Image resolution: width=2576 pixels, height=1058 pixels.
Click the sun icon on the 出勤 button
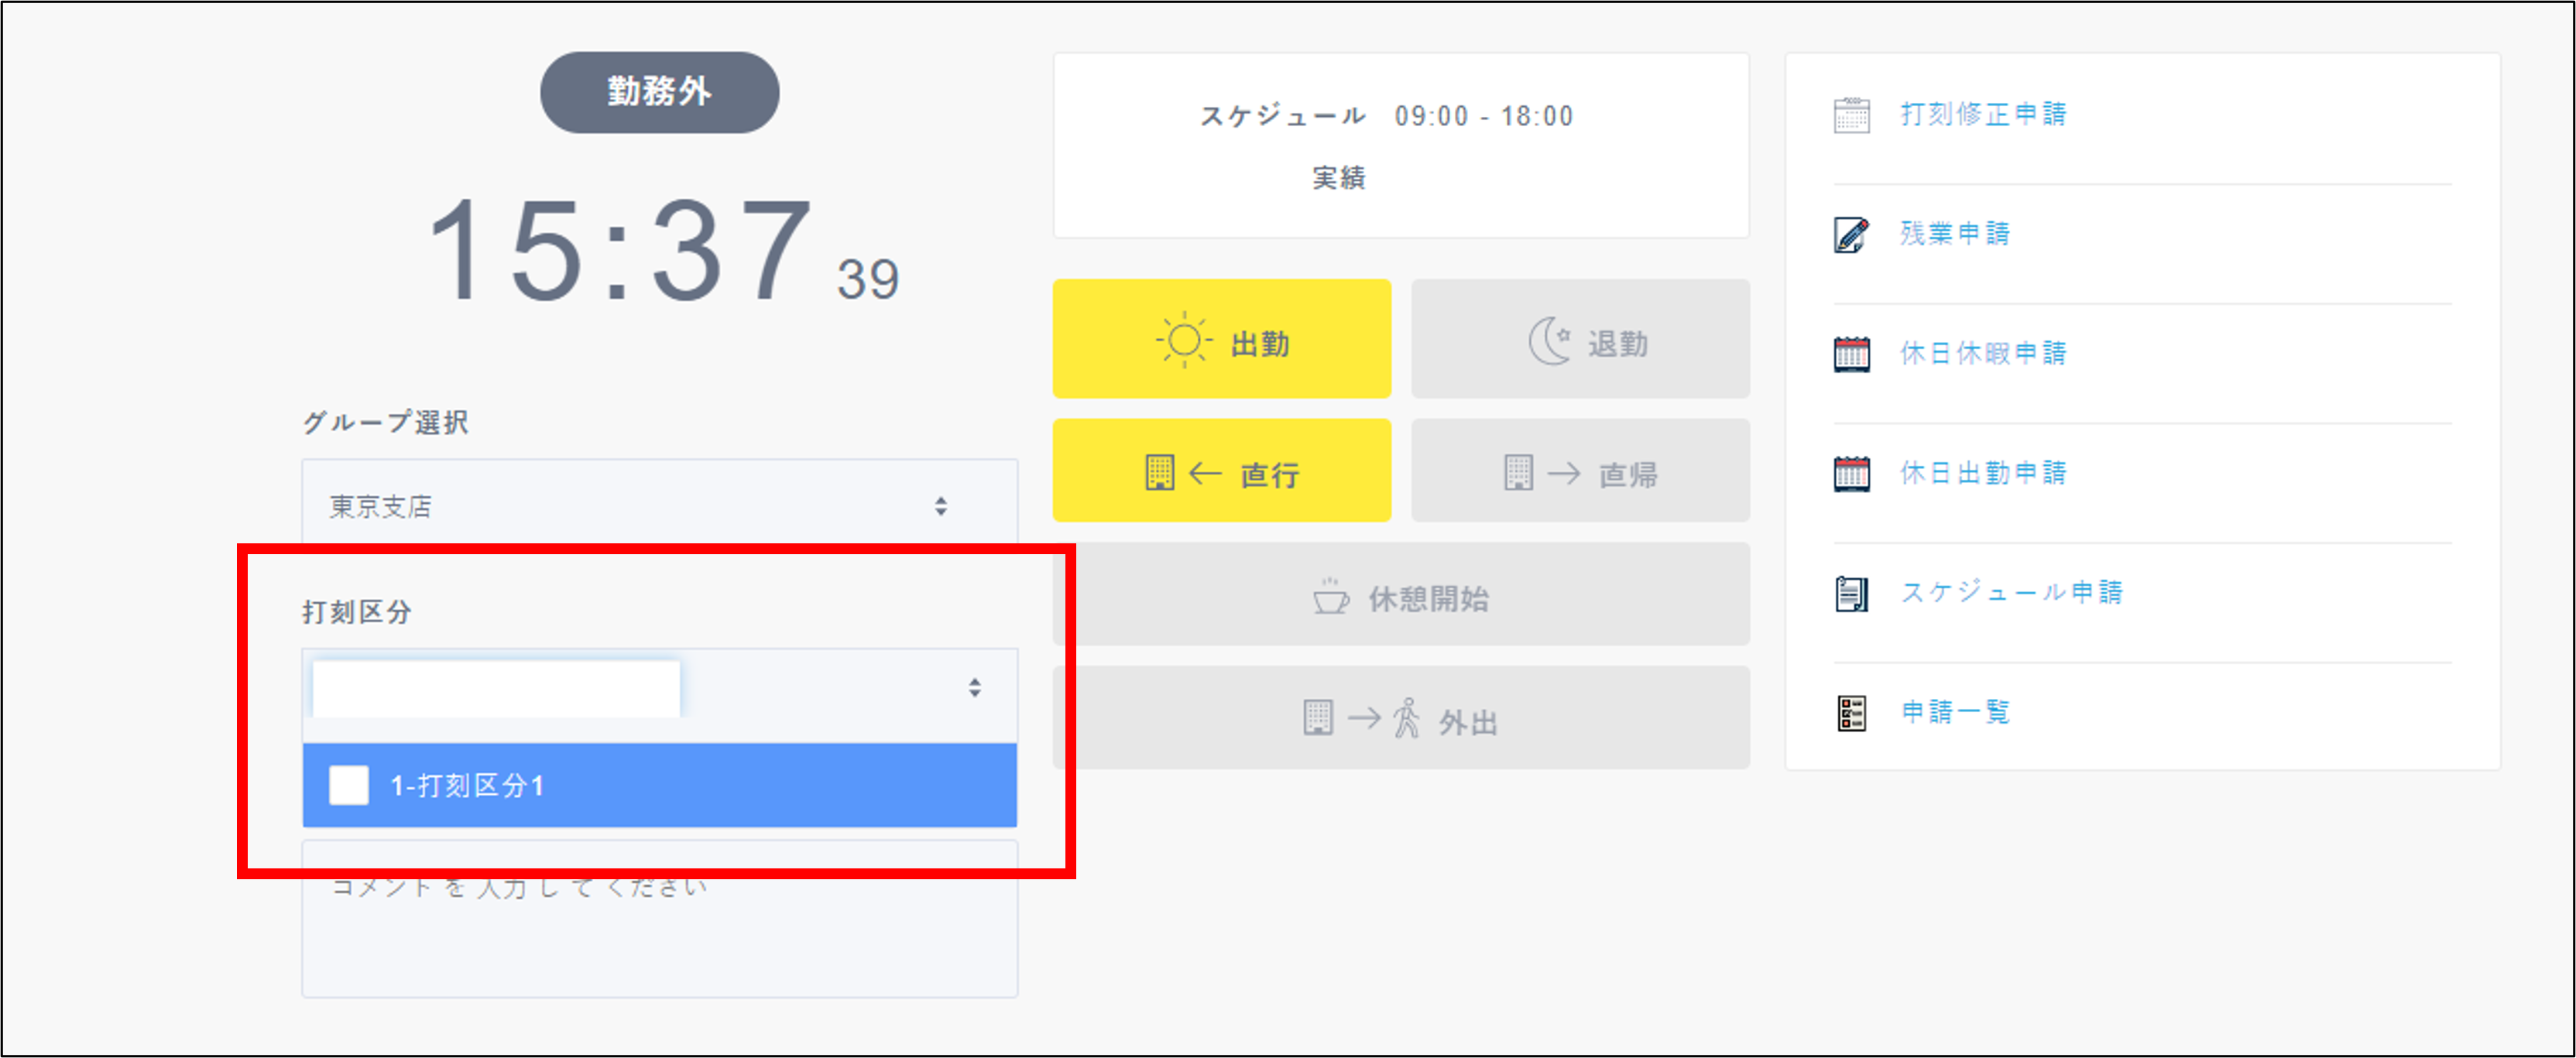coord(1182,341)
